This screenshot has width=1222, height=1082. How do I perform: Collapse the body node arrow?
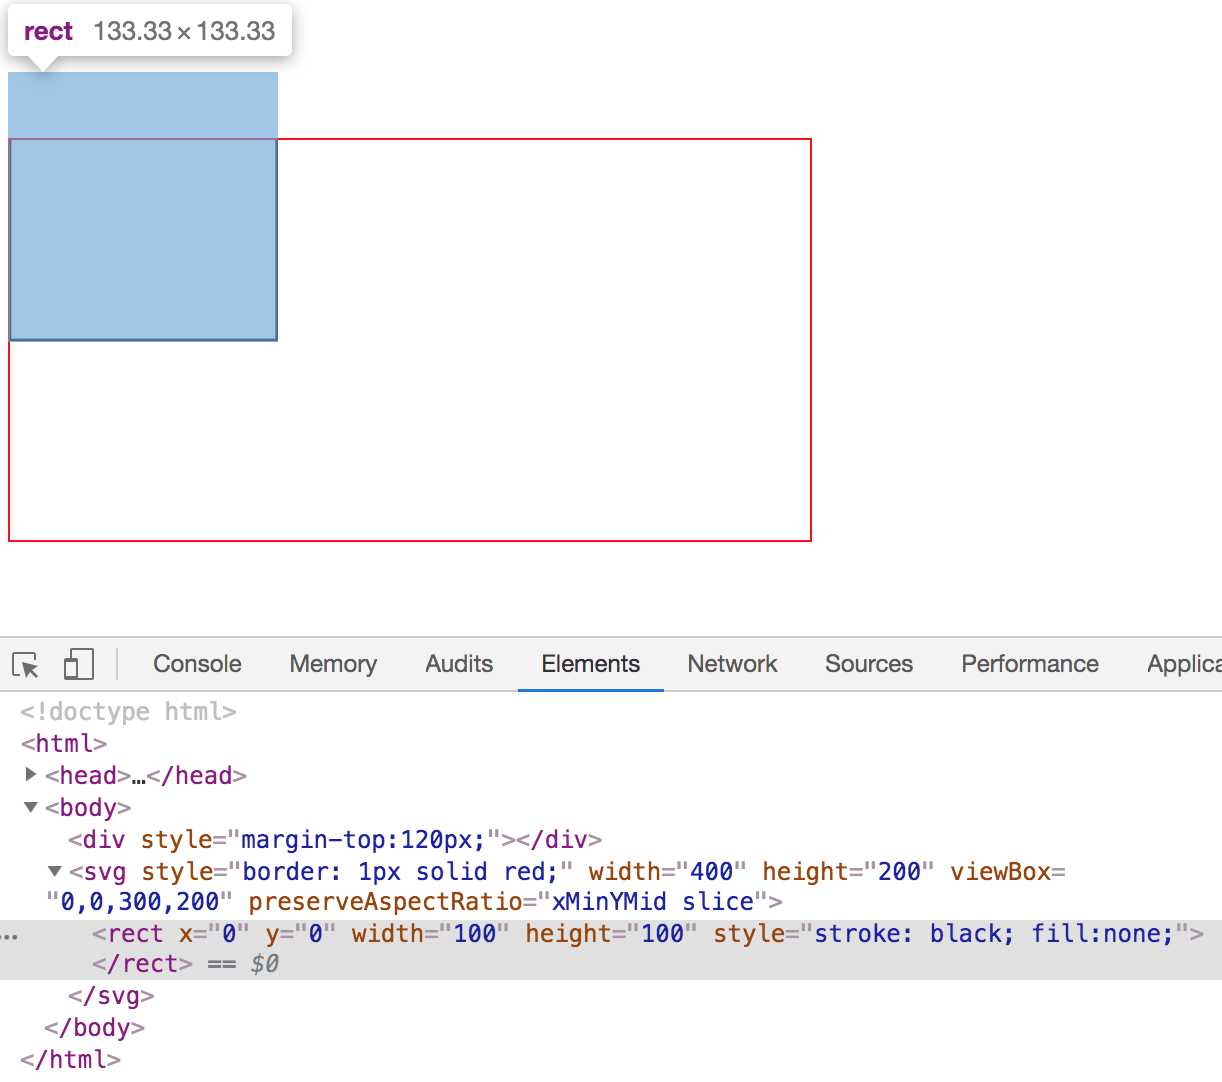[x=31, y=806]
